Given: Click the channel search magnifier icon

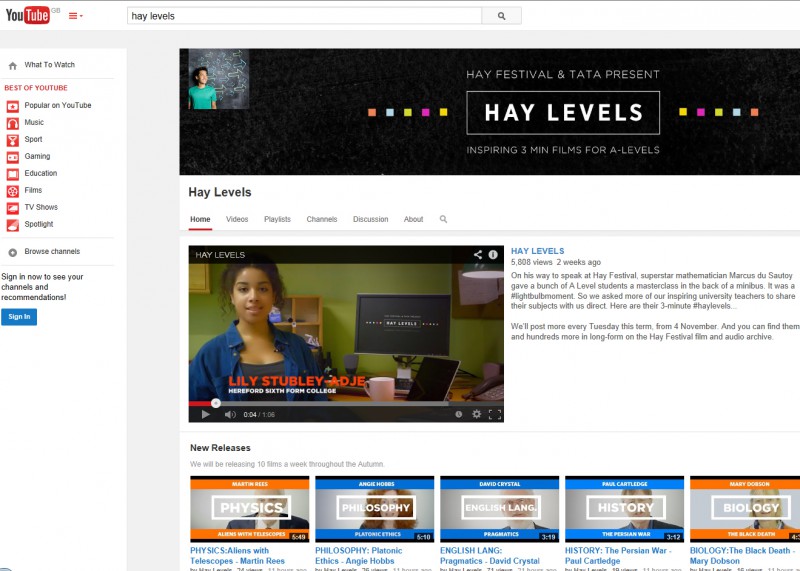Looking at the screenshot, I should (443, 219).
